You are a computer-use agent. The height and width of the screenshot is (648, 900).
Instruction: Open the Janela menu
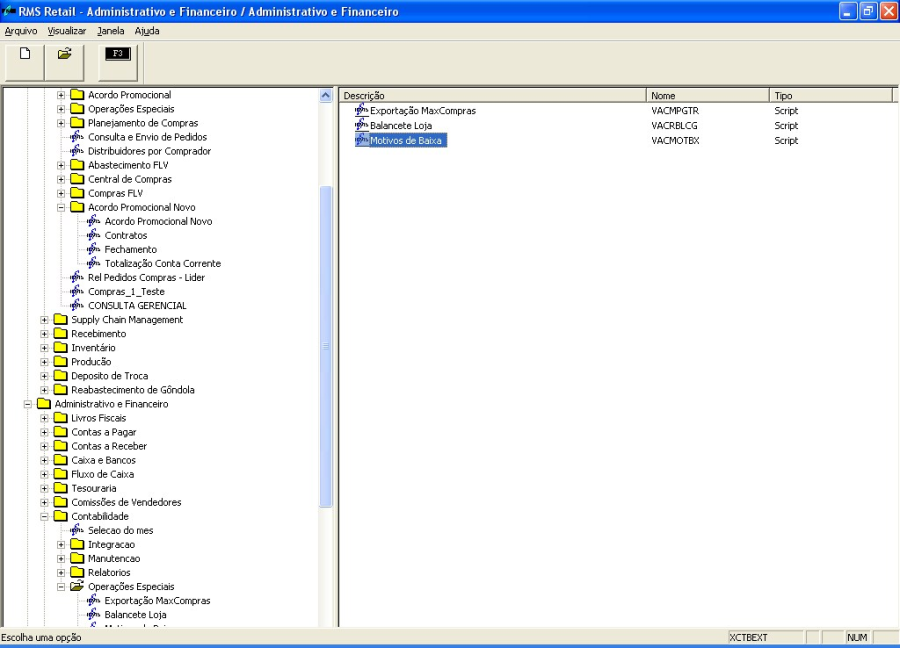110,31
